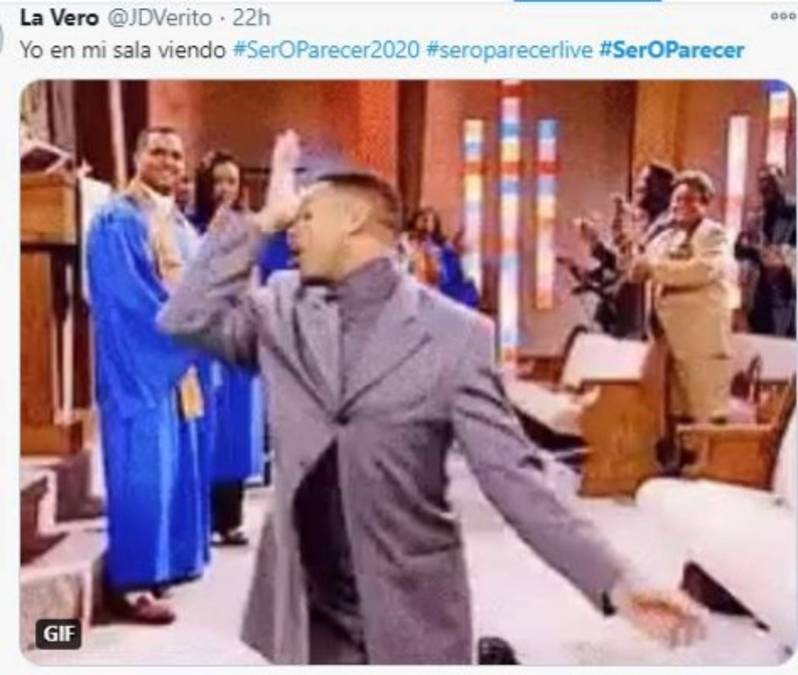
Task: Open the bold #SerOParecer hashtag
Action: pyautogui.click(x=672, y=50)
